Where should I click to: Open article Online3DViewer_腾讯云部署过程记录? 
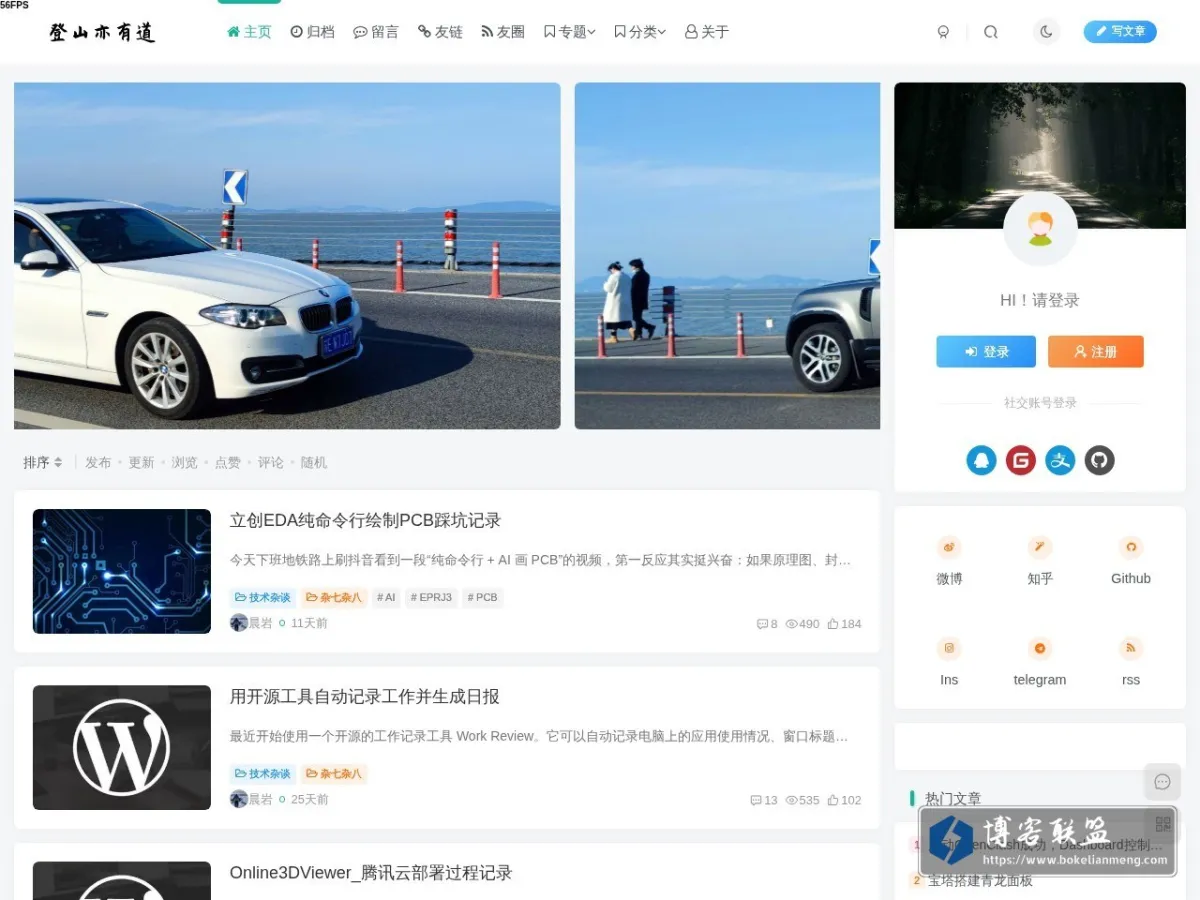pos(371,872)
